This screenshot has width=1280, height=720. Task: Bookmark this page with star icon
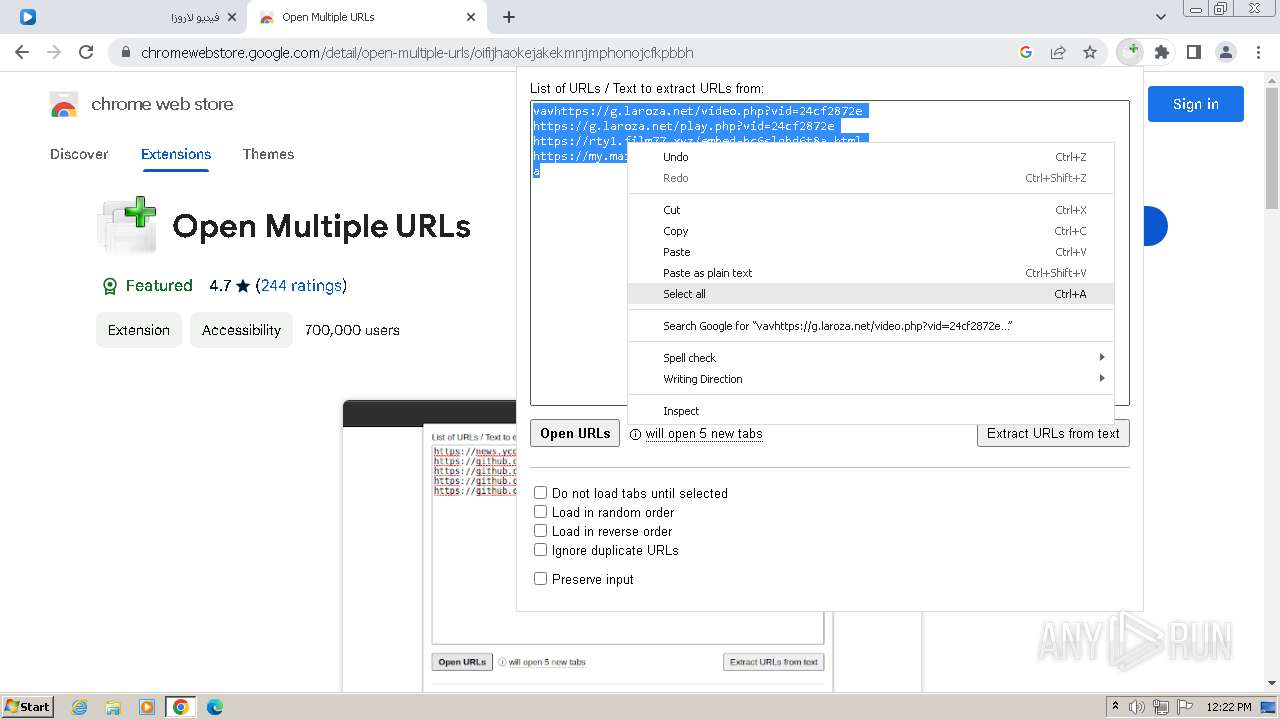coord(1090,52)
